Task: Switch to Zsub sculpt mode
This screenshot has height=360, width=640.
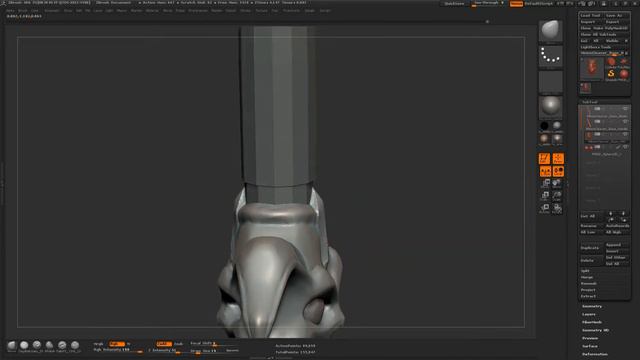Action: point(178,344)
